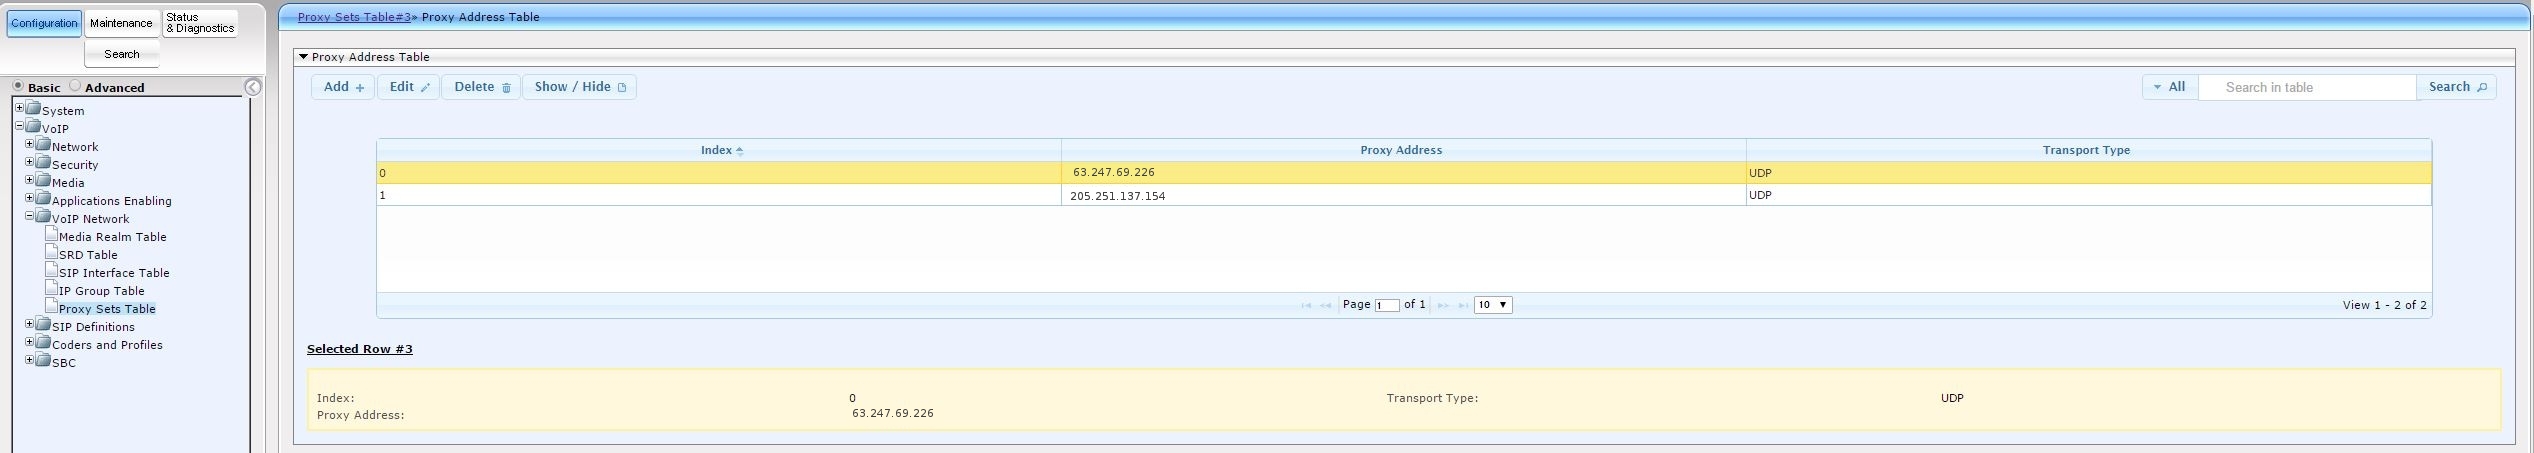2534x453 pixels.
Task: Click the Media folder icon
Action: (43, 180)
